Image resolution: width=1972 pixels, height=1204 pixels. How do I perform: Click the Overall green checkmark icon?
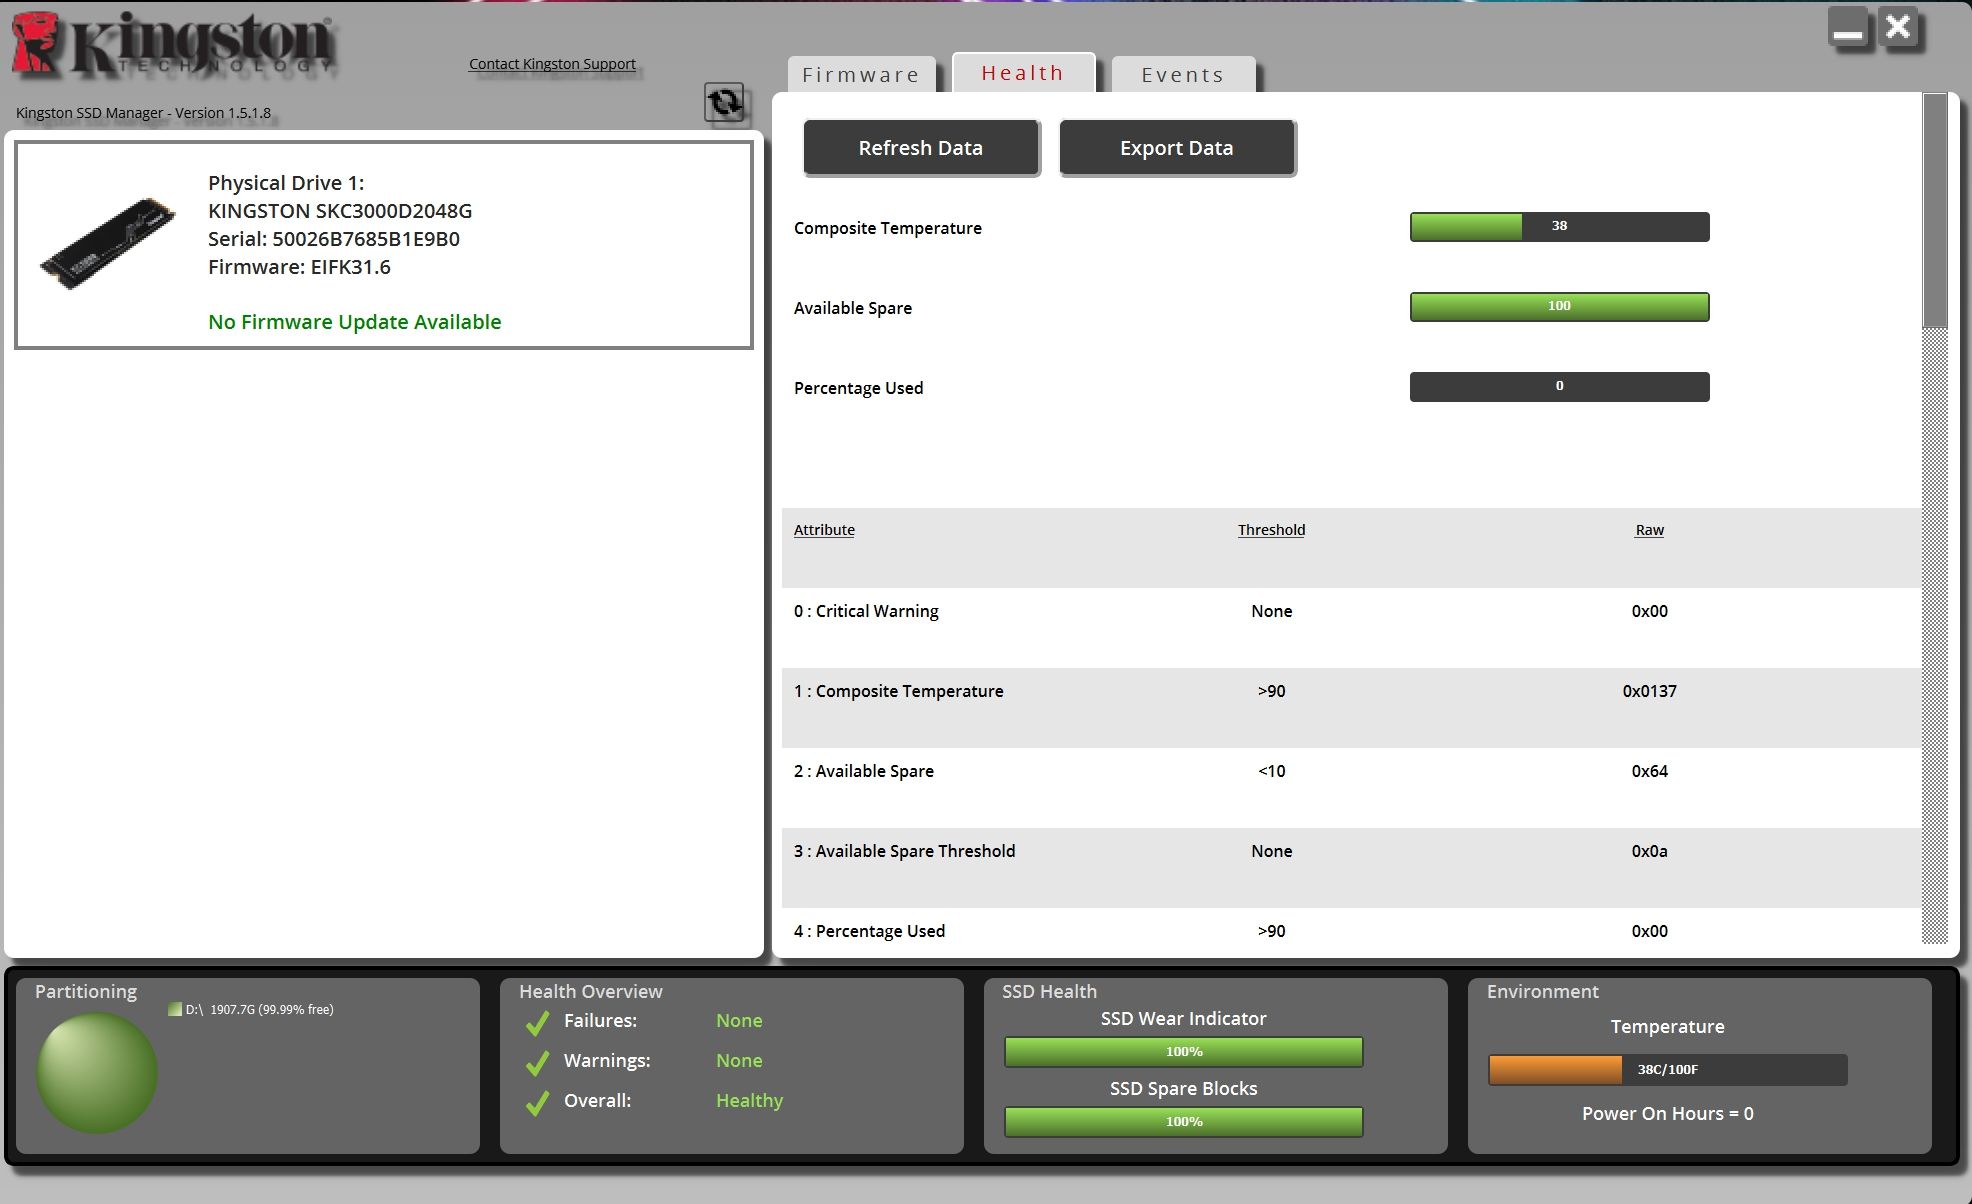point(538,1102)
